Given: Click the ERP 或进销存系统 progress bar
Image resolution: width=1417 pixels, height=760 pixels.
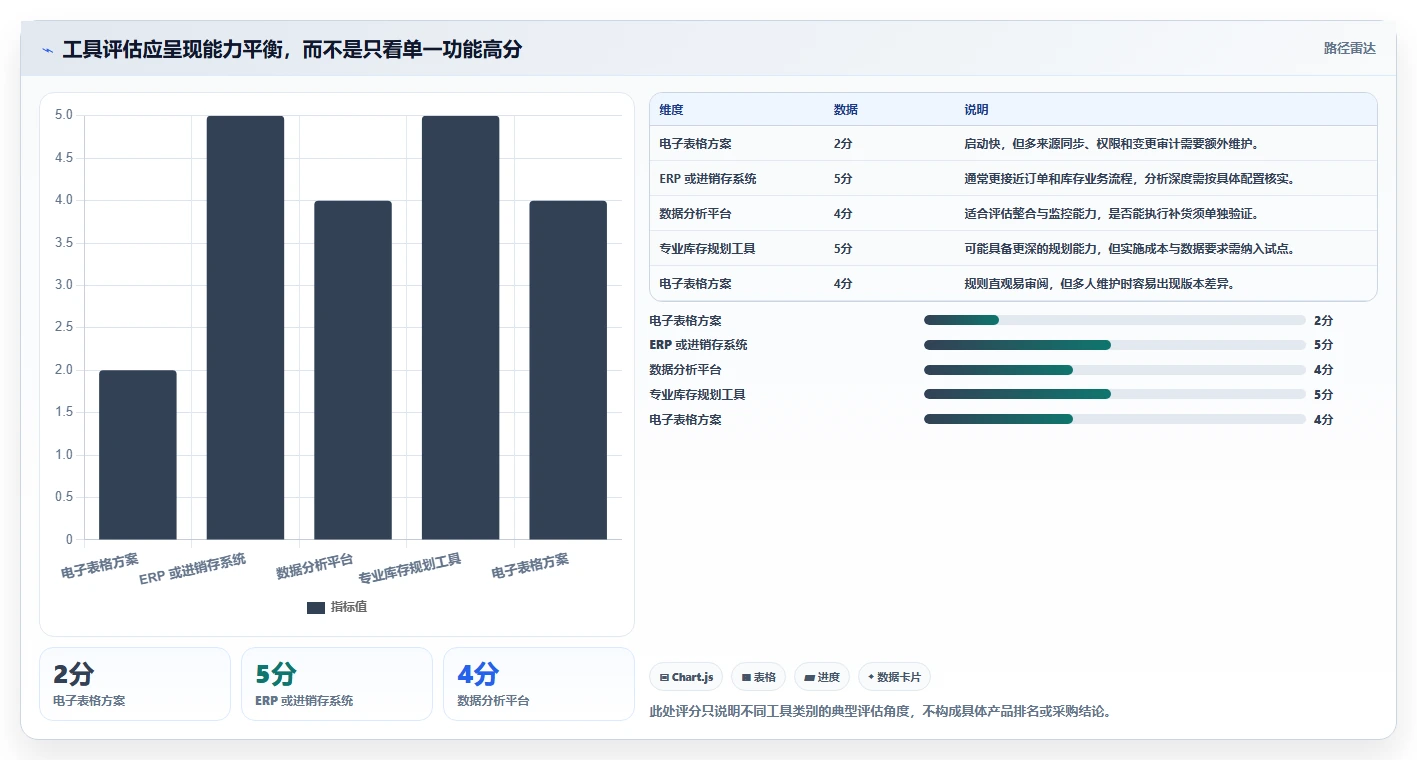Looking at the screenshot, I should [1115, 345].
